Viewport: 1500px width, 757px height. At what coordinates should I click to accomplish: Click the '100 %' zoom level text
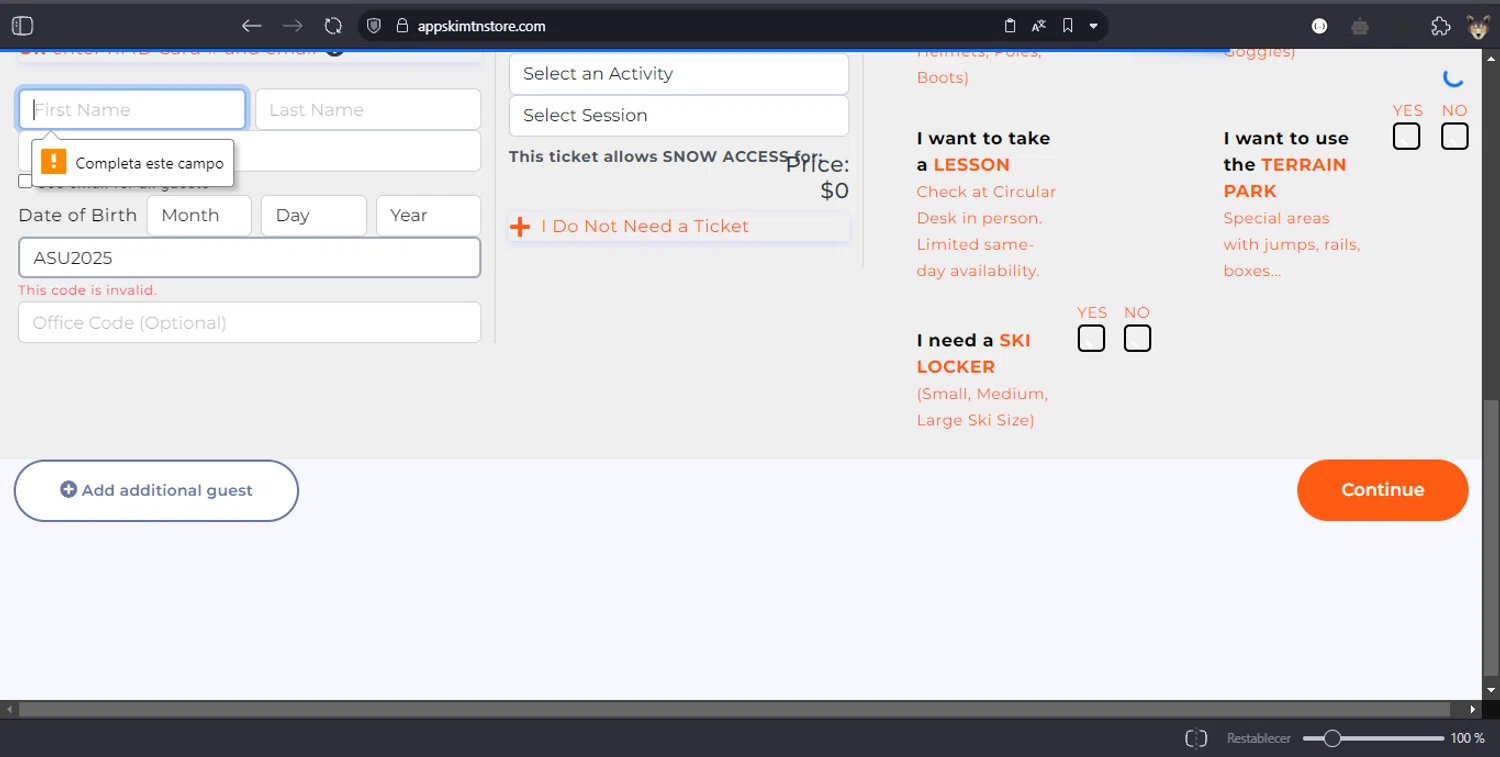1467,738
